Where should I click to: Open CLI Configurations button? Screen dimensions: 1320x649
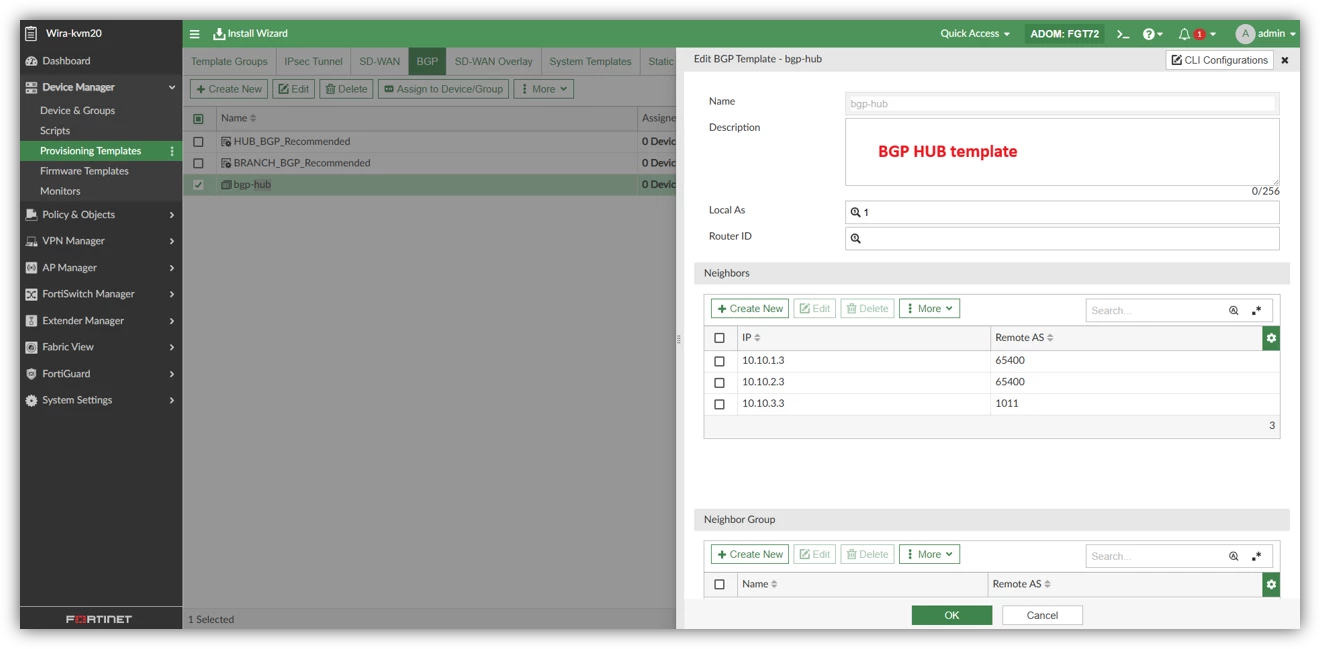tap(1220, 60)
